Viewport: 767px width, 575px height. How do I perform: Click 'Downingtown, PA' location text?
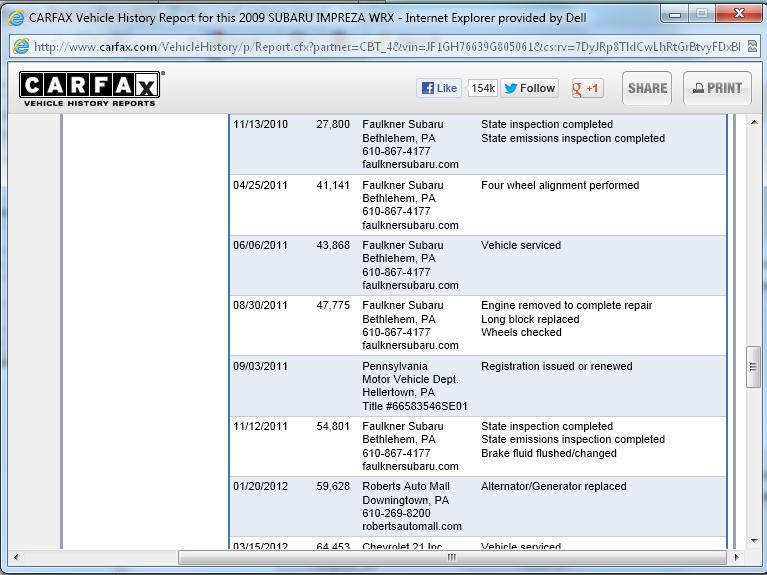406,500
